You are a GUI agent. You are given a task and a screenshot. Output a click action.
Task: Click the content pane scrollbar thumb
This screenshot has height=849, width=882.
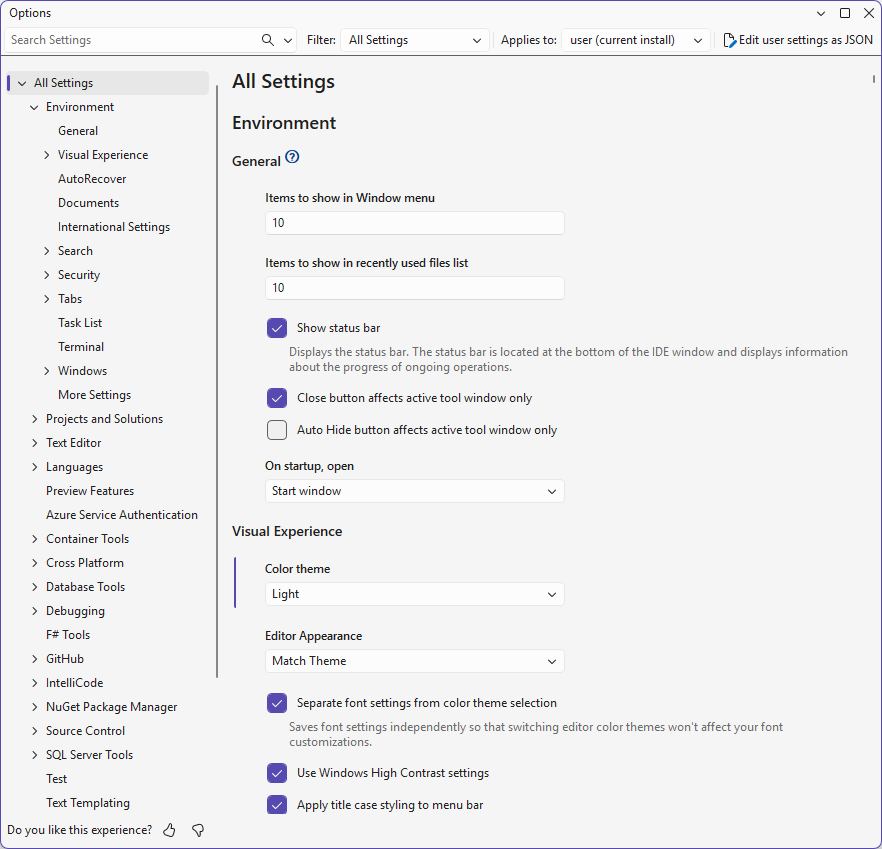(x=874, y=79)
